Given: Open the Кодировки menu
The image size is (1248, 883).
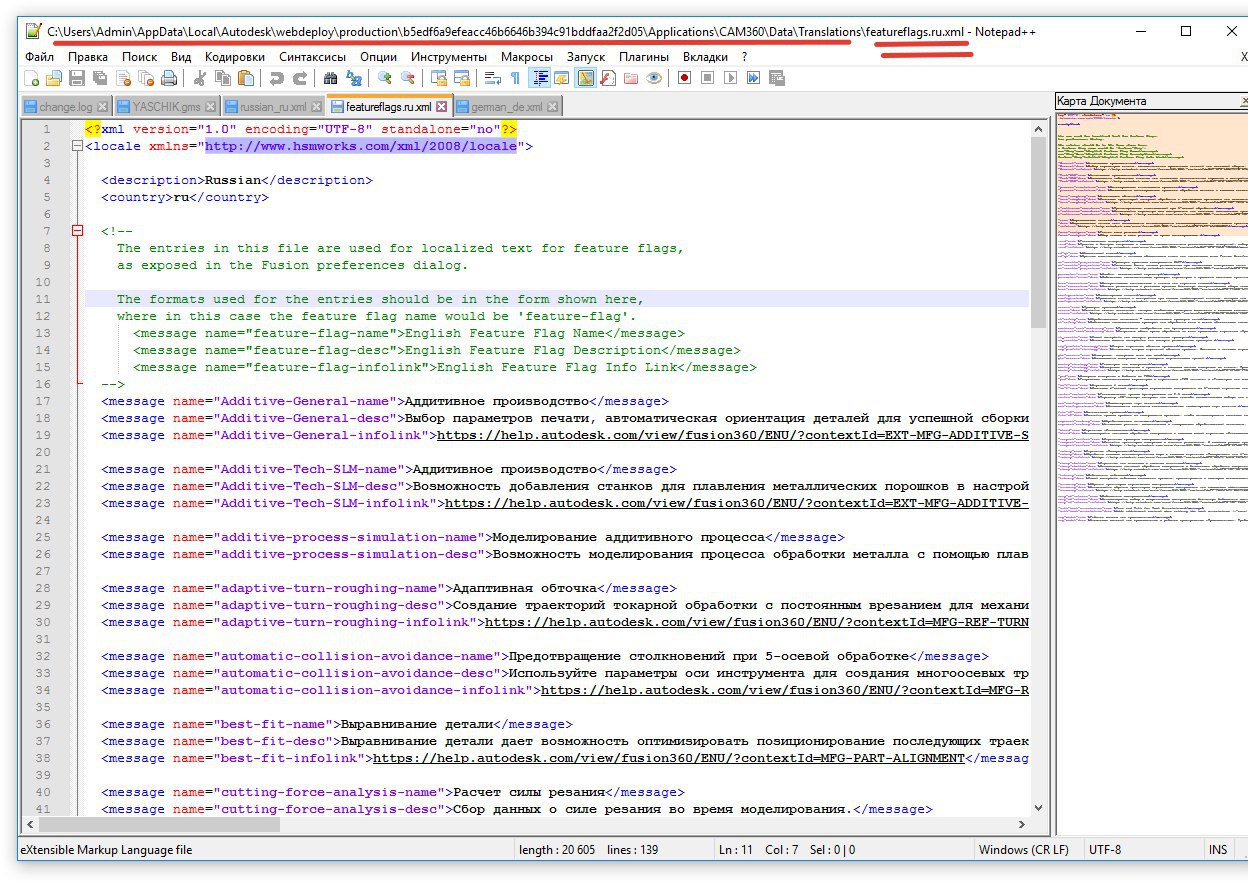Looking at the screenshot, I should tap(235, 57).
